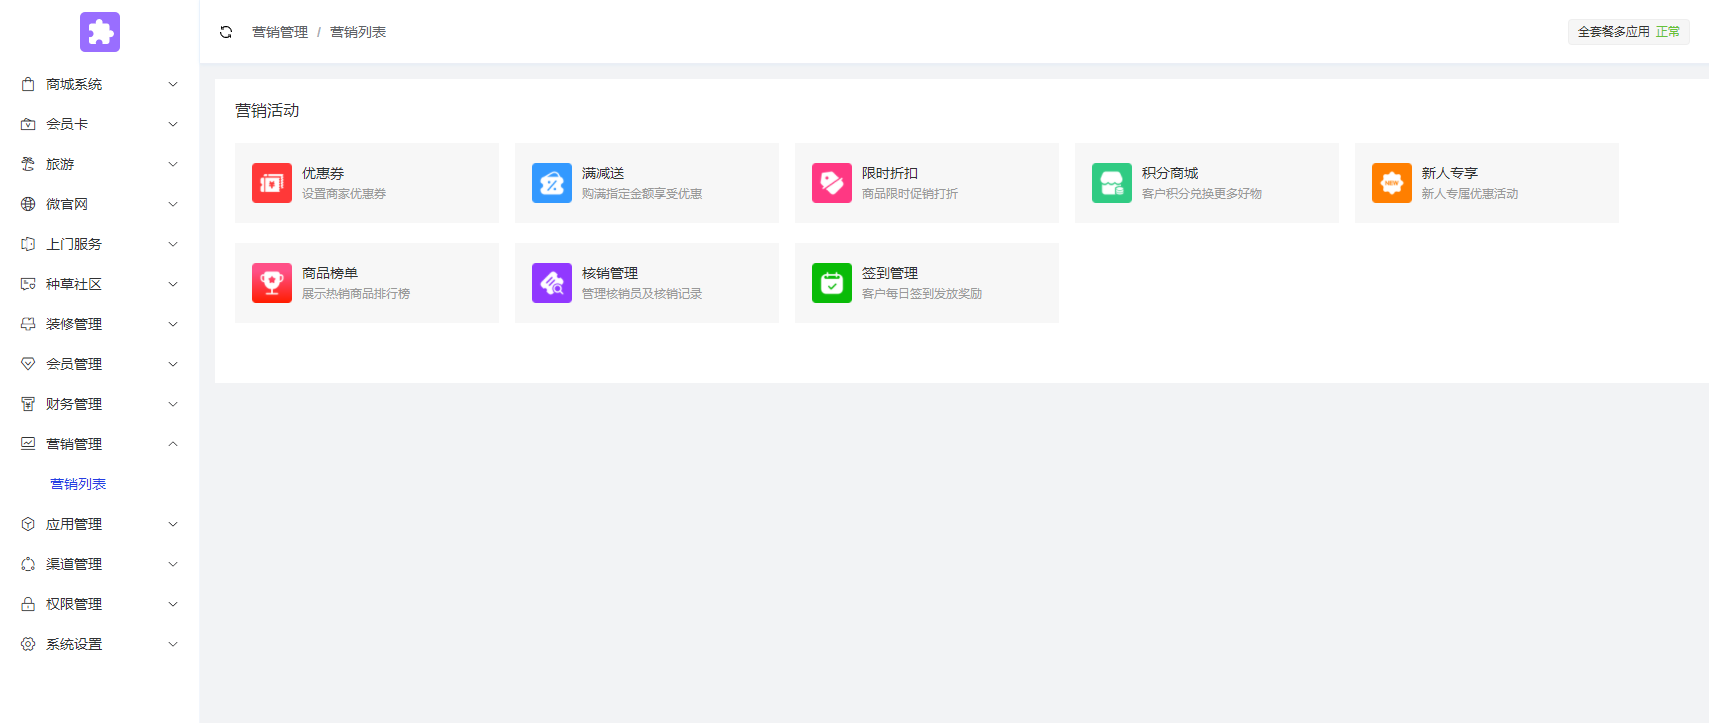
Task: Click the 全套餐多应用 正常 status badge
Action: click(x=1628, y=32)
